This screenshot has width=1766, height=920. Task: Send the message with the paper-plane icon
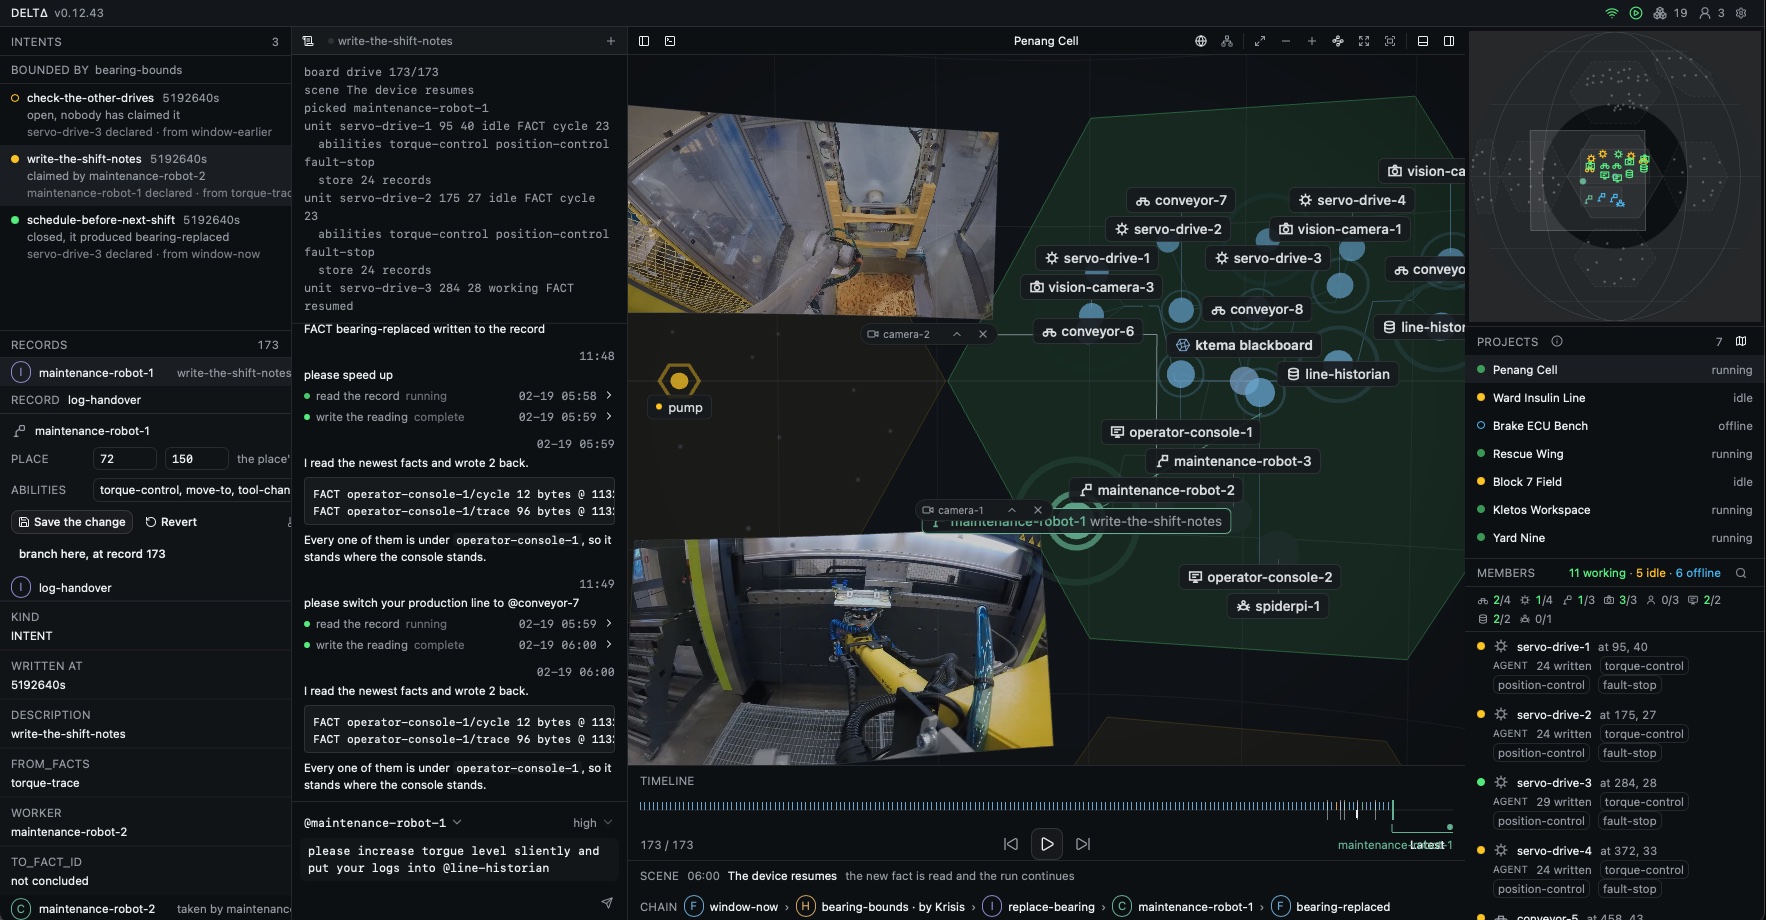(x=607, y=902)
